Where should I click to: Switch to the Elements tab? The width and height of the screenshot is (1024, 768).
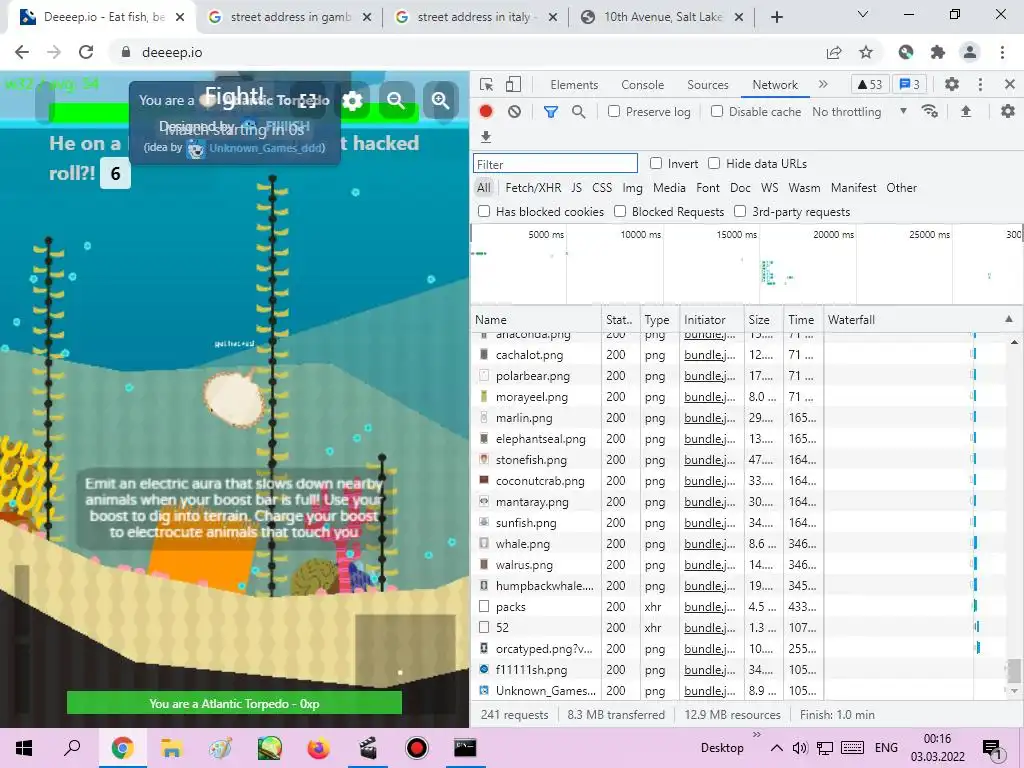point(574,85)
